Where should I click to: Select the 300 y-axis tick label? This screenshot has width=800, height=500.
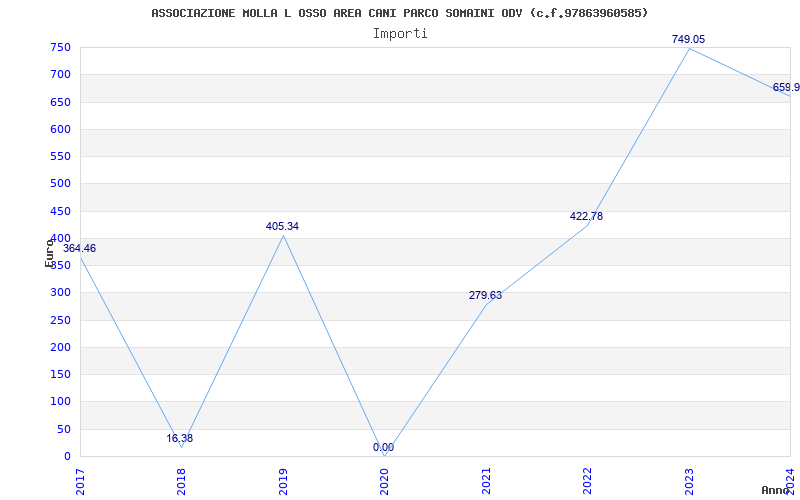(x=60, y=293)
